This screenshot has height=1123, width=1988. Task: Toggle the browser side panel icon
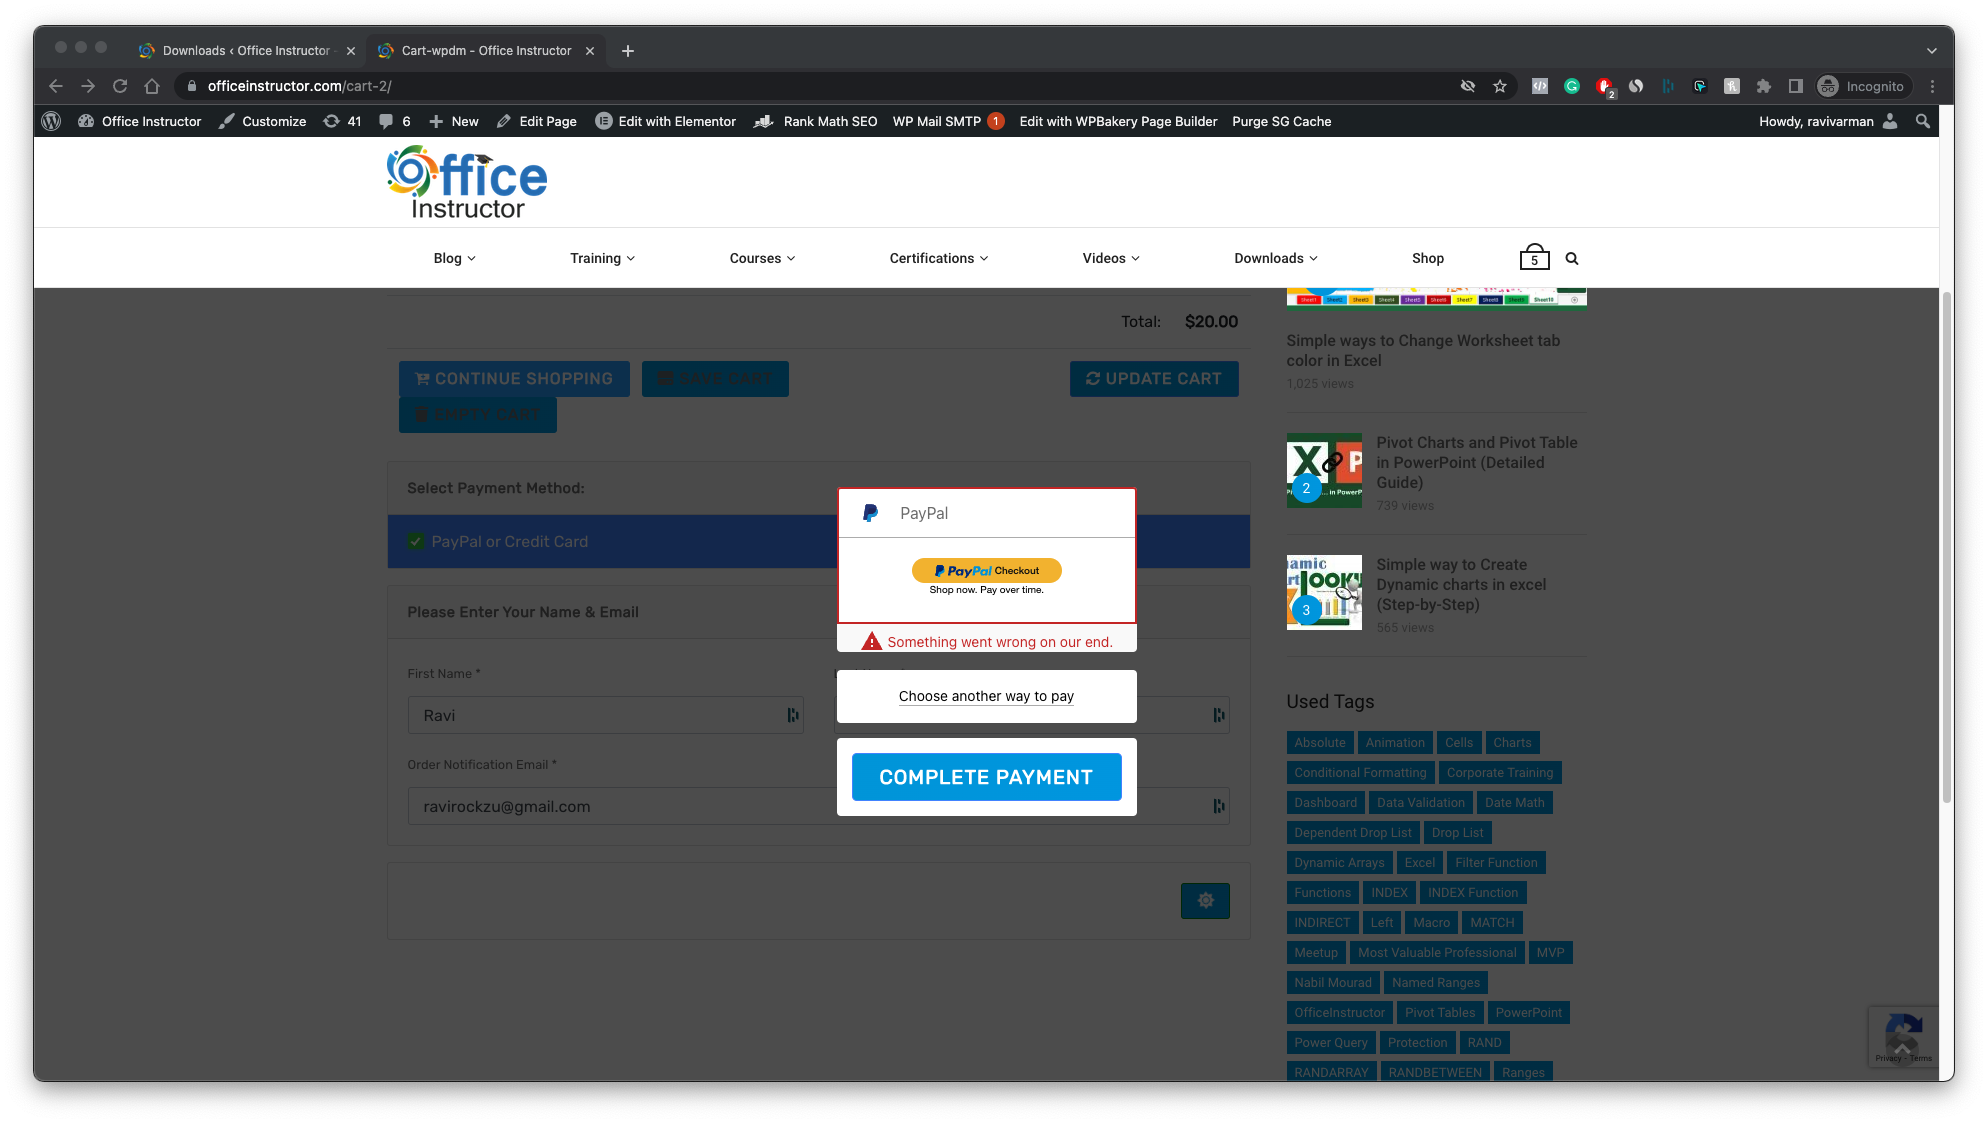coord(1796,86)
